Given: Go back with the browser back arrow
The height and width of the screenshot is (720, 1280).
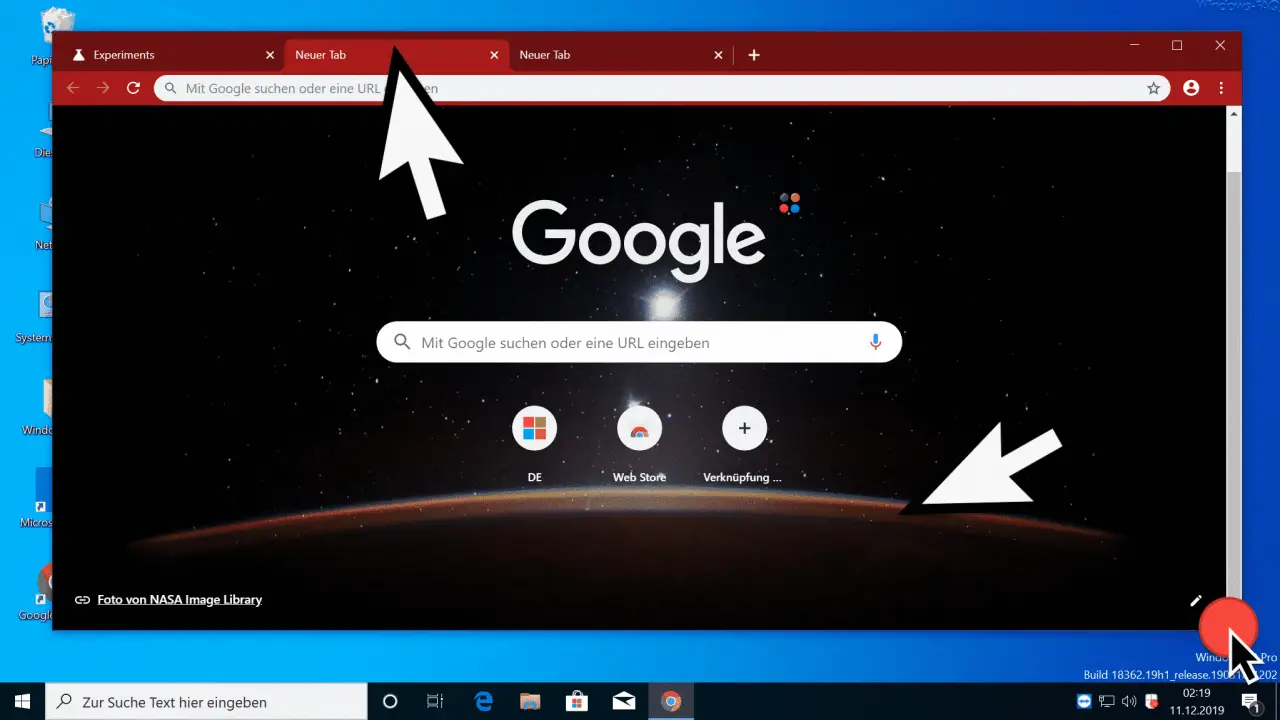Looking at the screenshot, I should 72,88.
